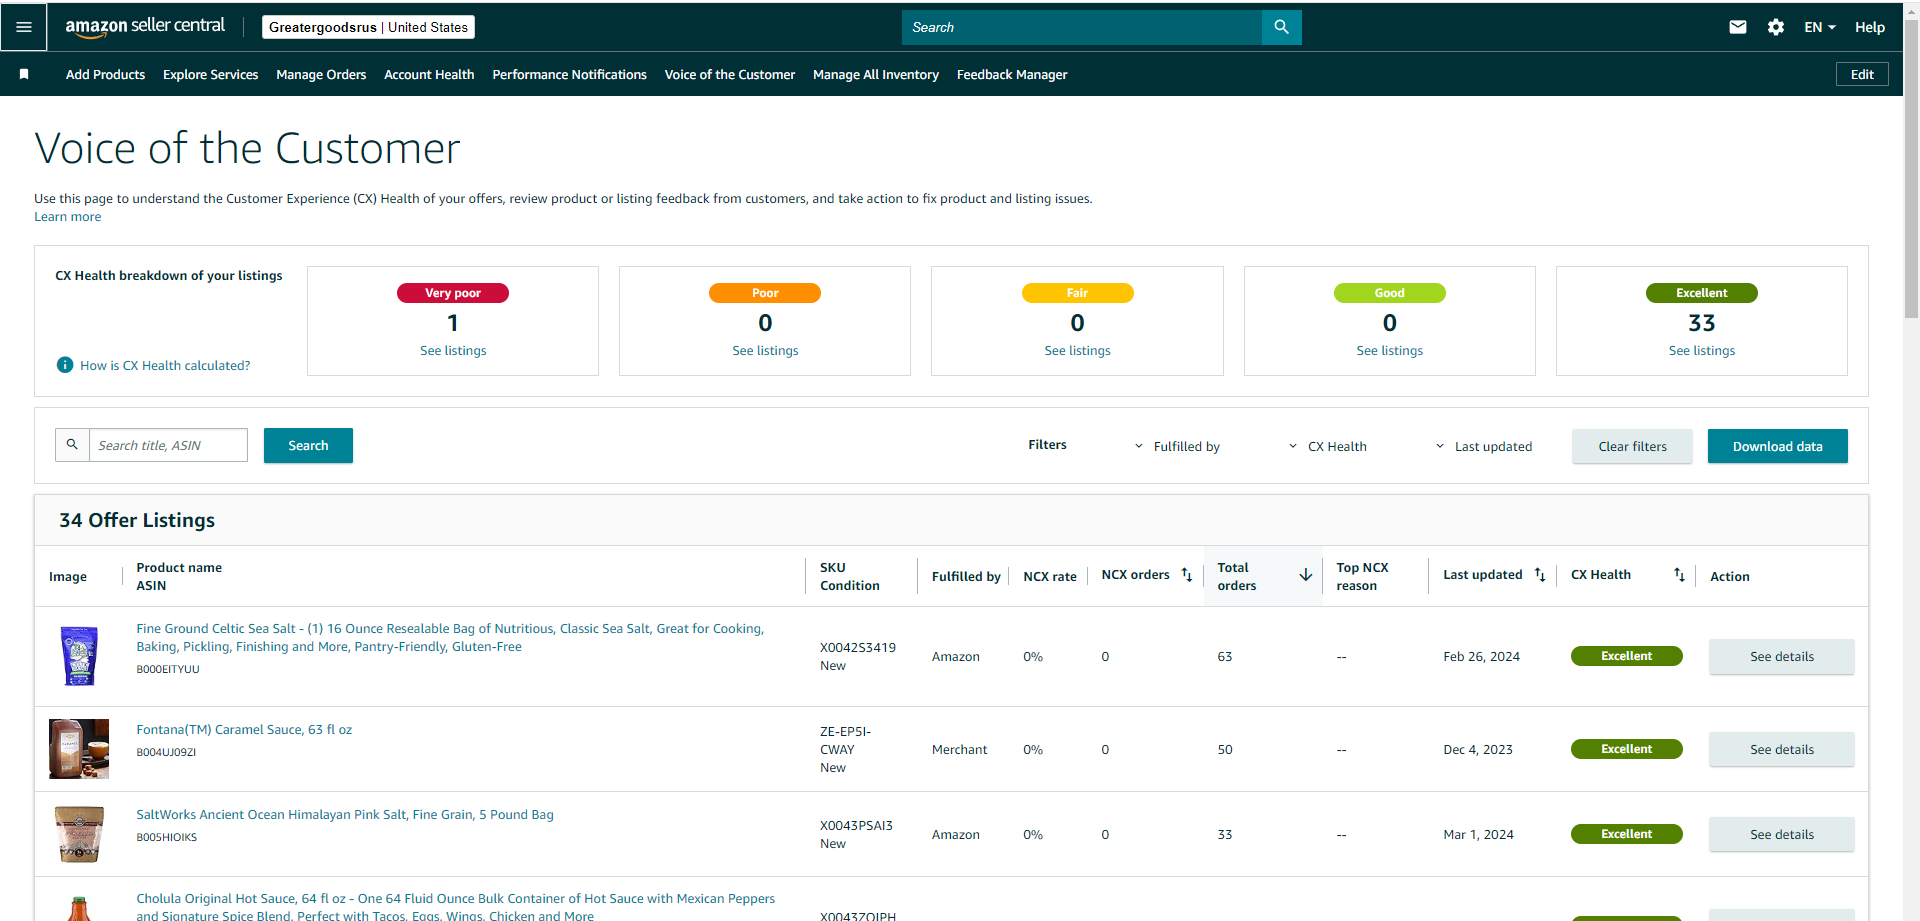
Task: Open Greatergoodsrus United States account switcher
Action: pyautogui.click(x=368, y=27)
